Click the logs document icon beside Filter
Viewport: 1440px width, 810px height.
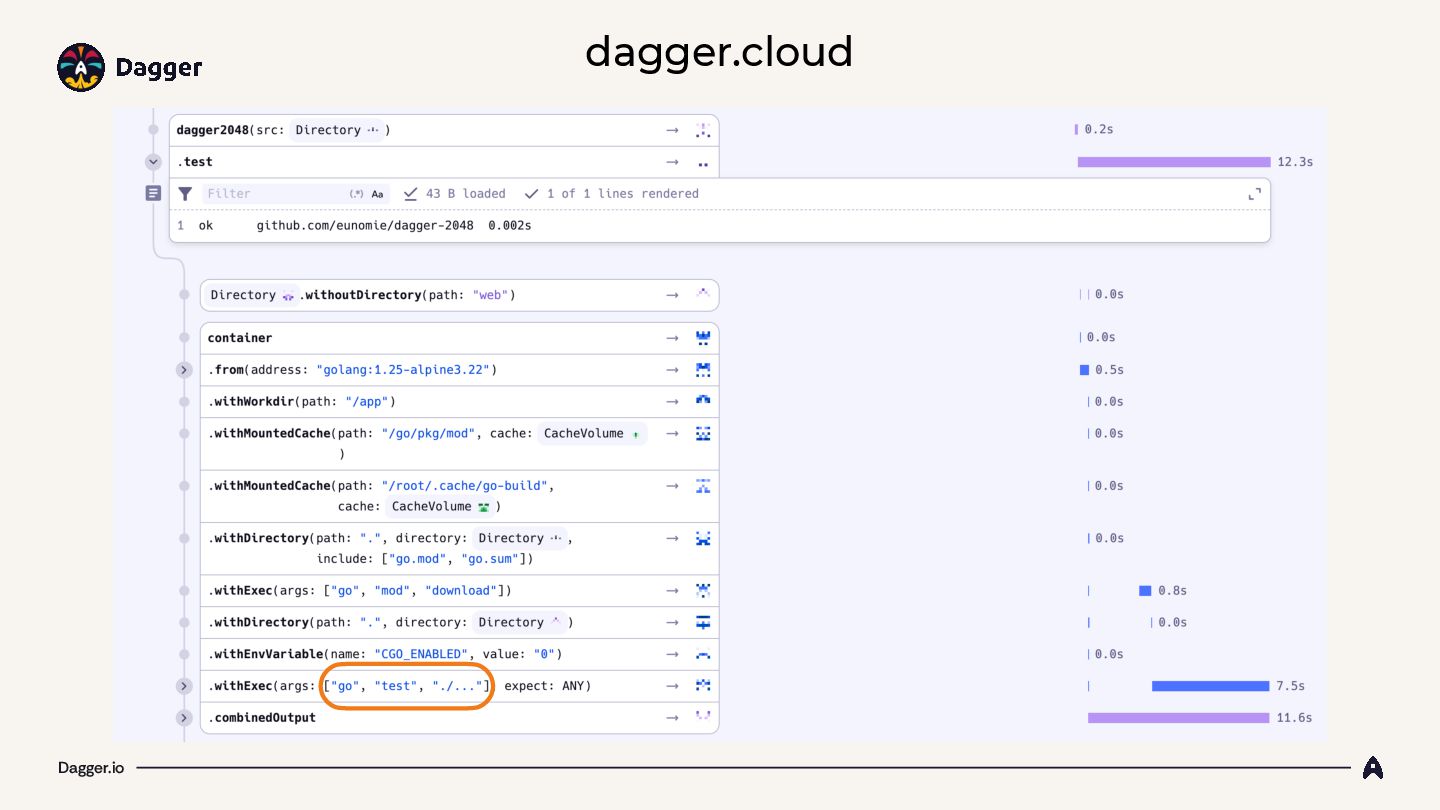point(153,193)
